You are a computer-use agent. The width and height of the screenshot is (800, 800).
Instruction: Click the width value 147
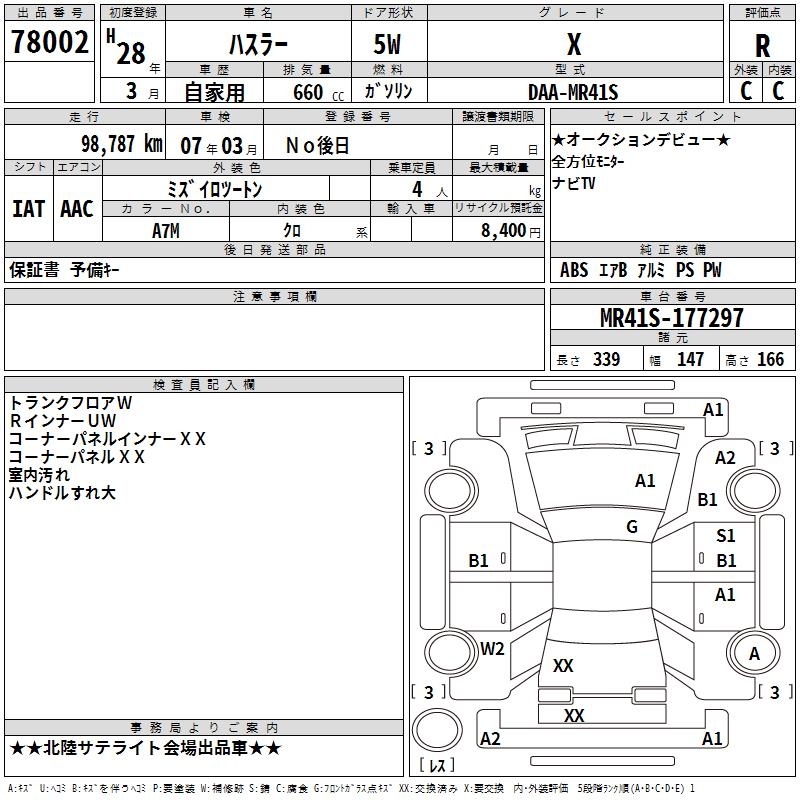point(690,359)
